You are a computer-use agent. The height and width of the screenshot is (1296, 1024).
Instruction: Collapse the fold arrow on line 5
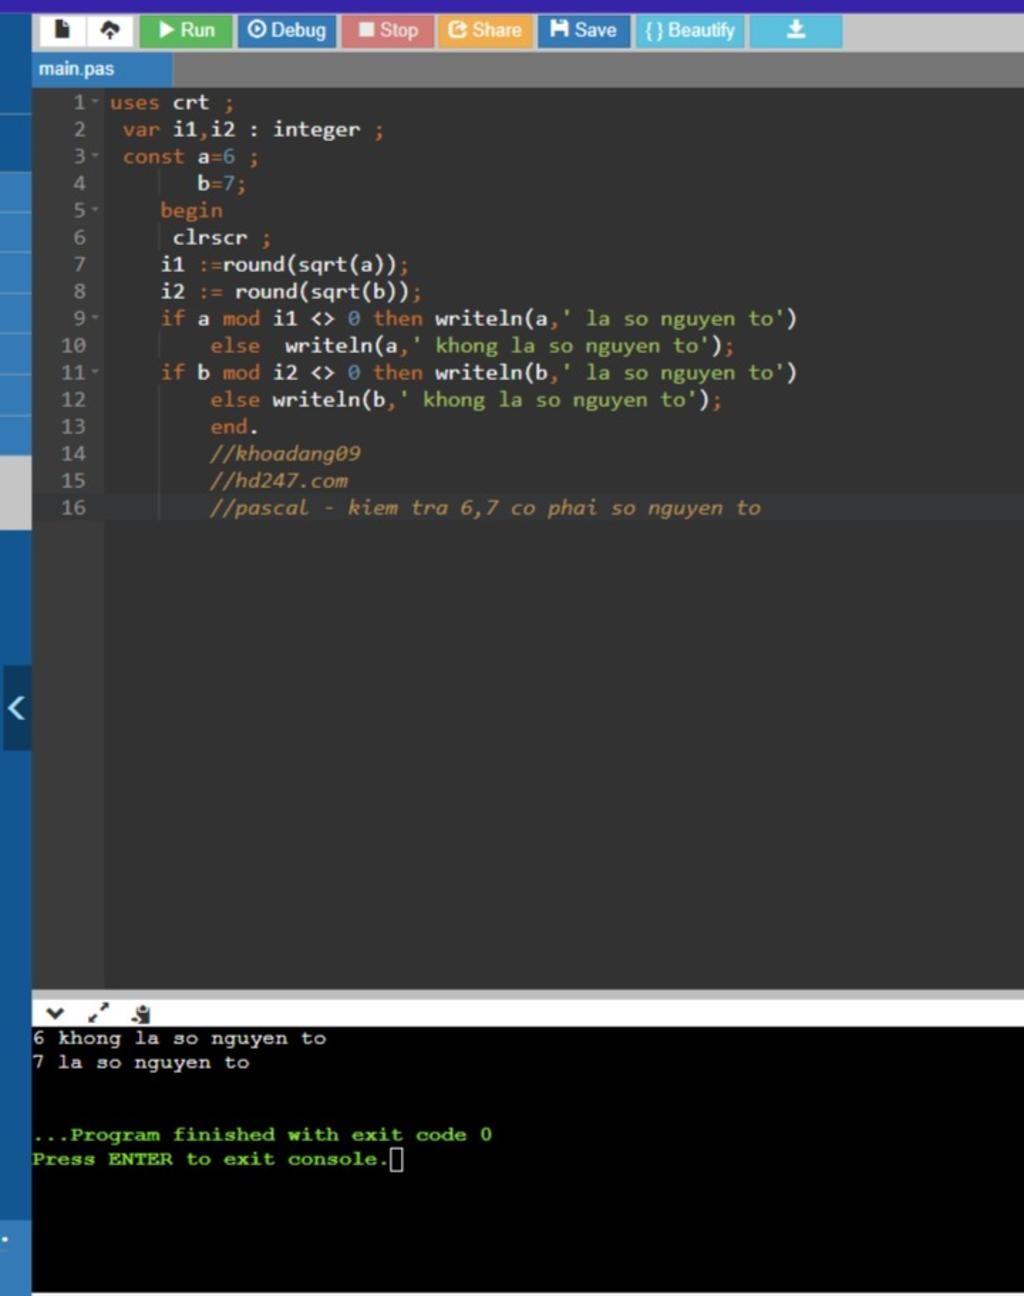[x=96, y=210]
